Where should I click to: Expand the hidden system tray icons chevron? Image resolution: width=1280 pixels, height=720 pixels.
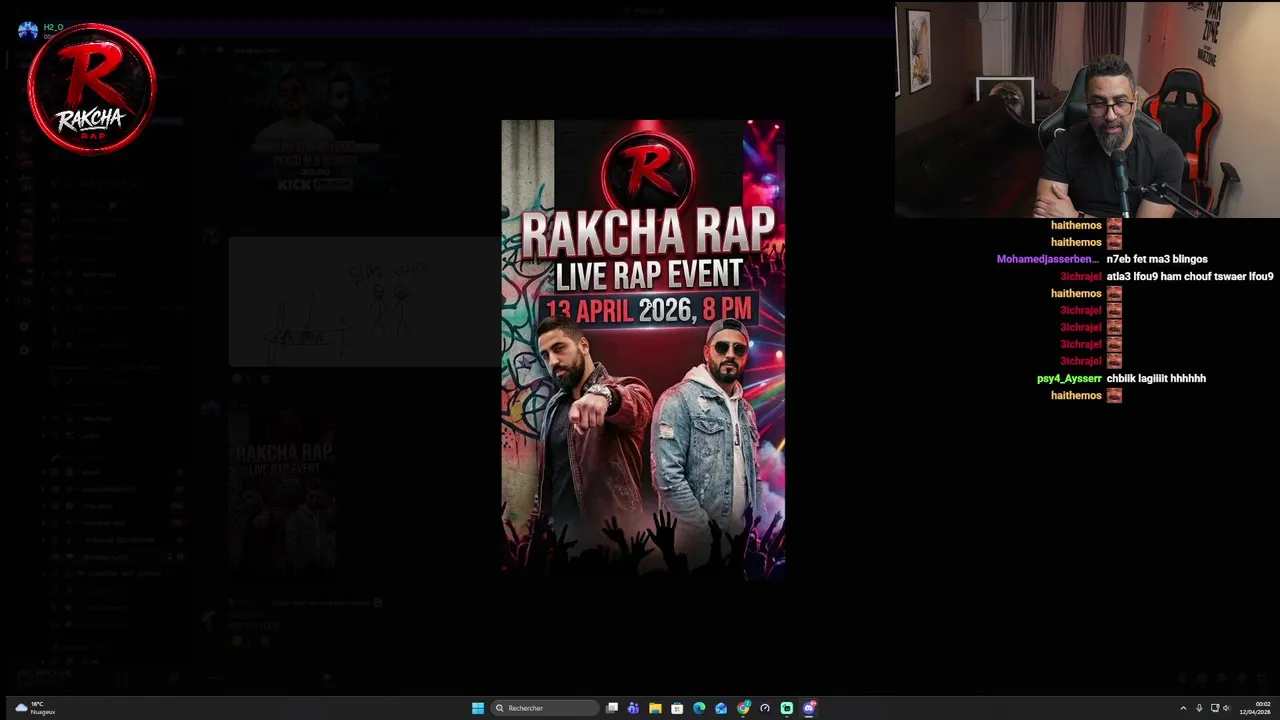[1183, 708]
